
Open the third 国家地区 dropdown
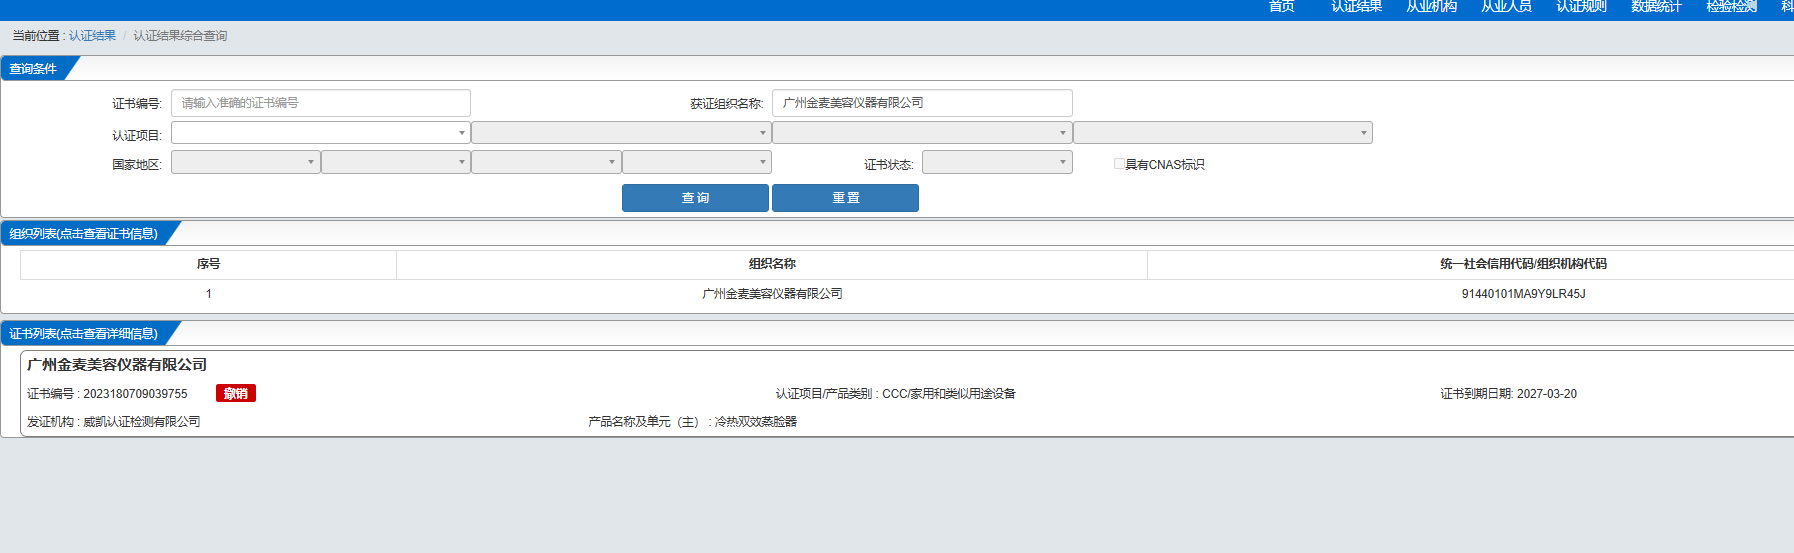(546, 162)
